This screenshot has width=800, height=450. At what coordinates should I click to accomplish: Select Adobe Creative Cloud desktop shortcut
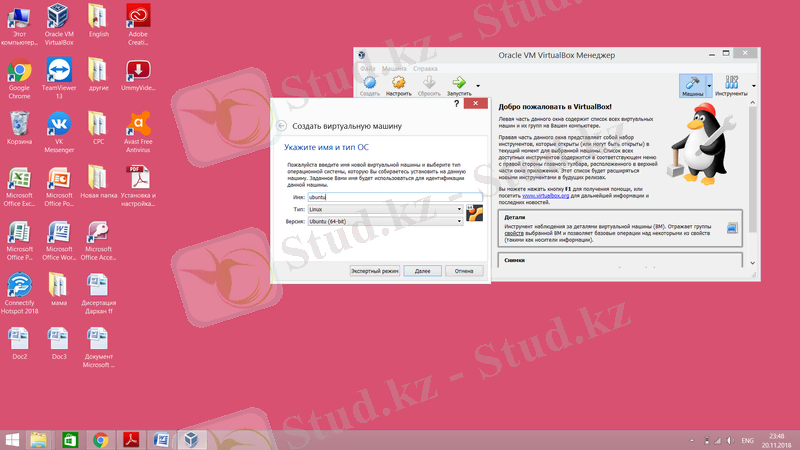point(138,24)
